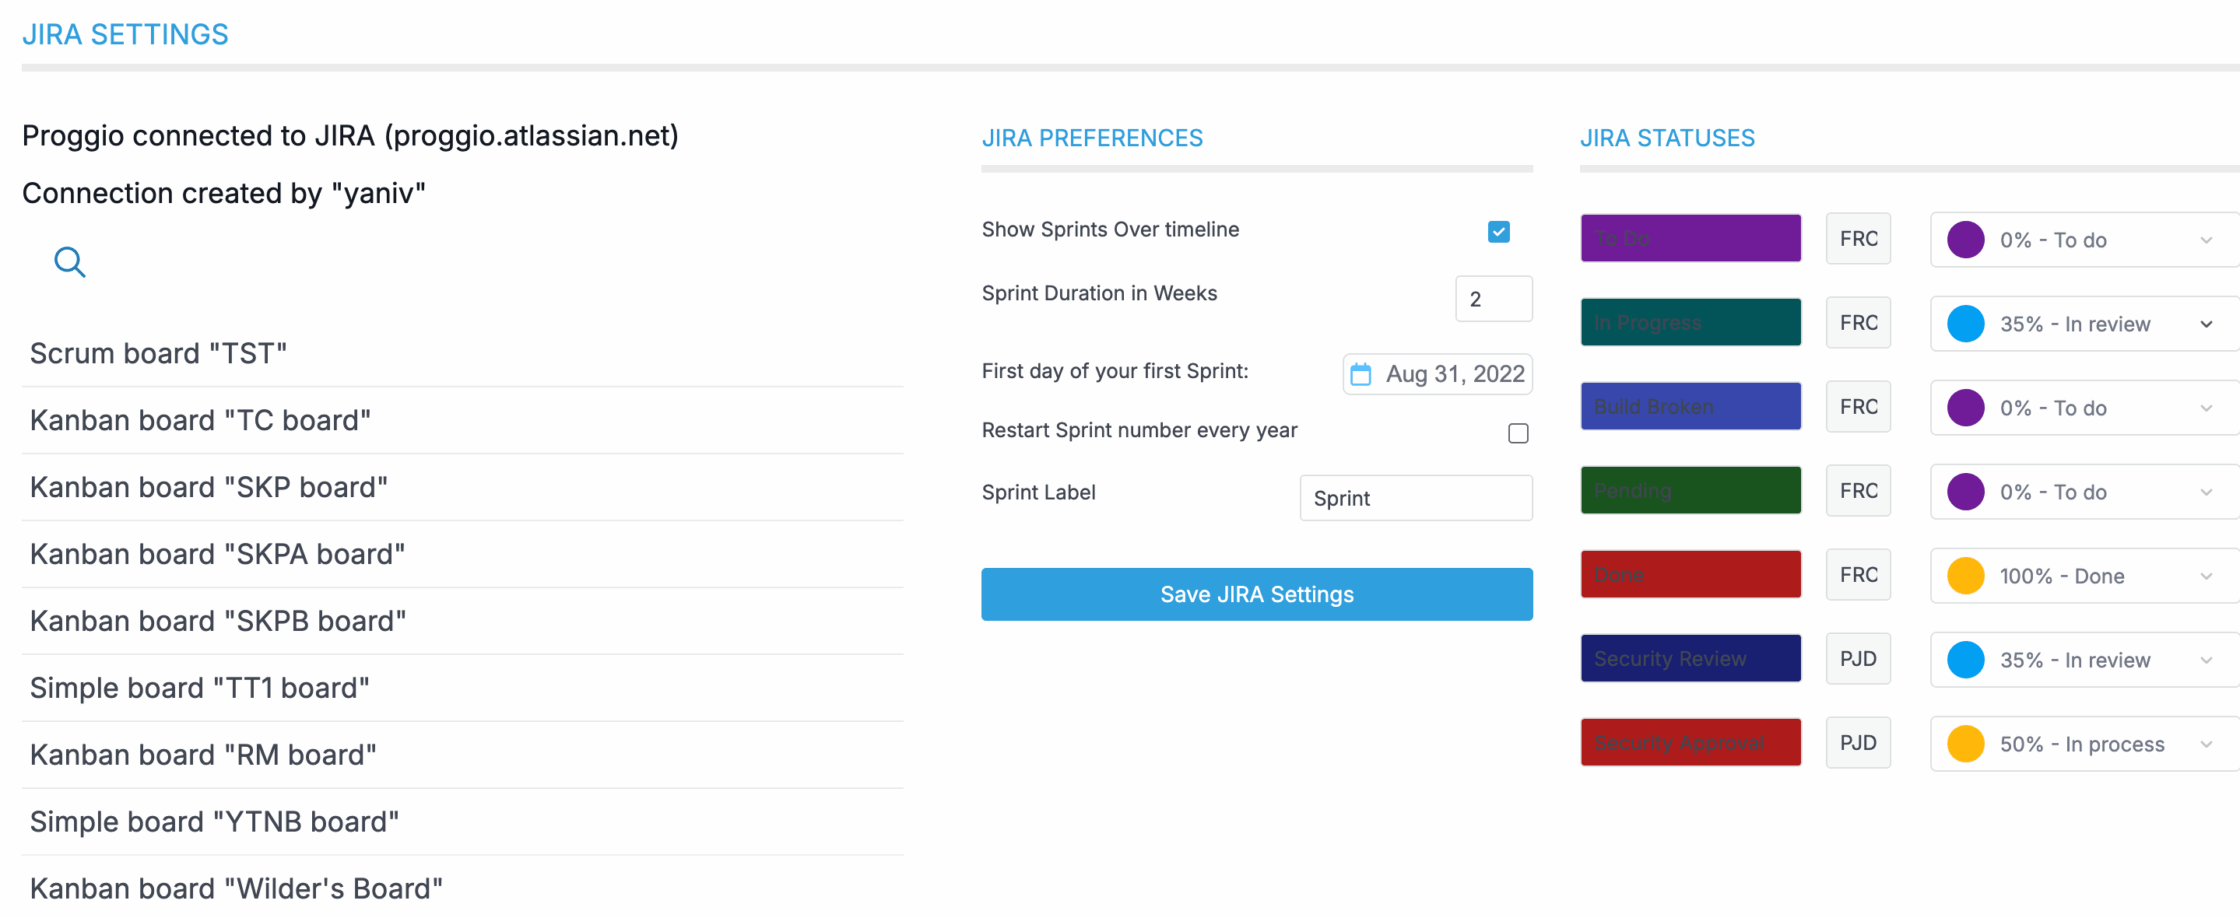The height and width of the screenshot is (918, 2240).
Task: Click the red Security Approval swatch
Action: (x=1691, y=742)
